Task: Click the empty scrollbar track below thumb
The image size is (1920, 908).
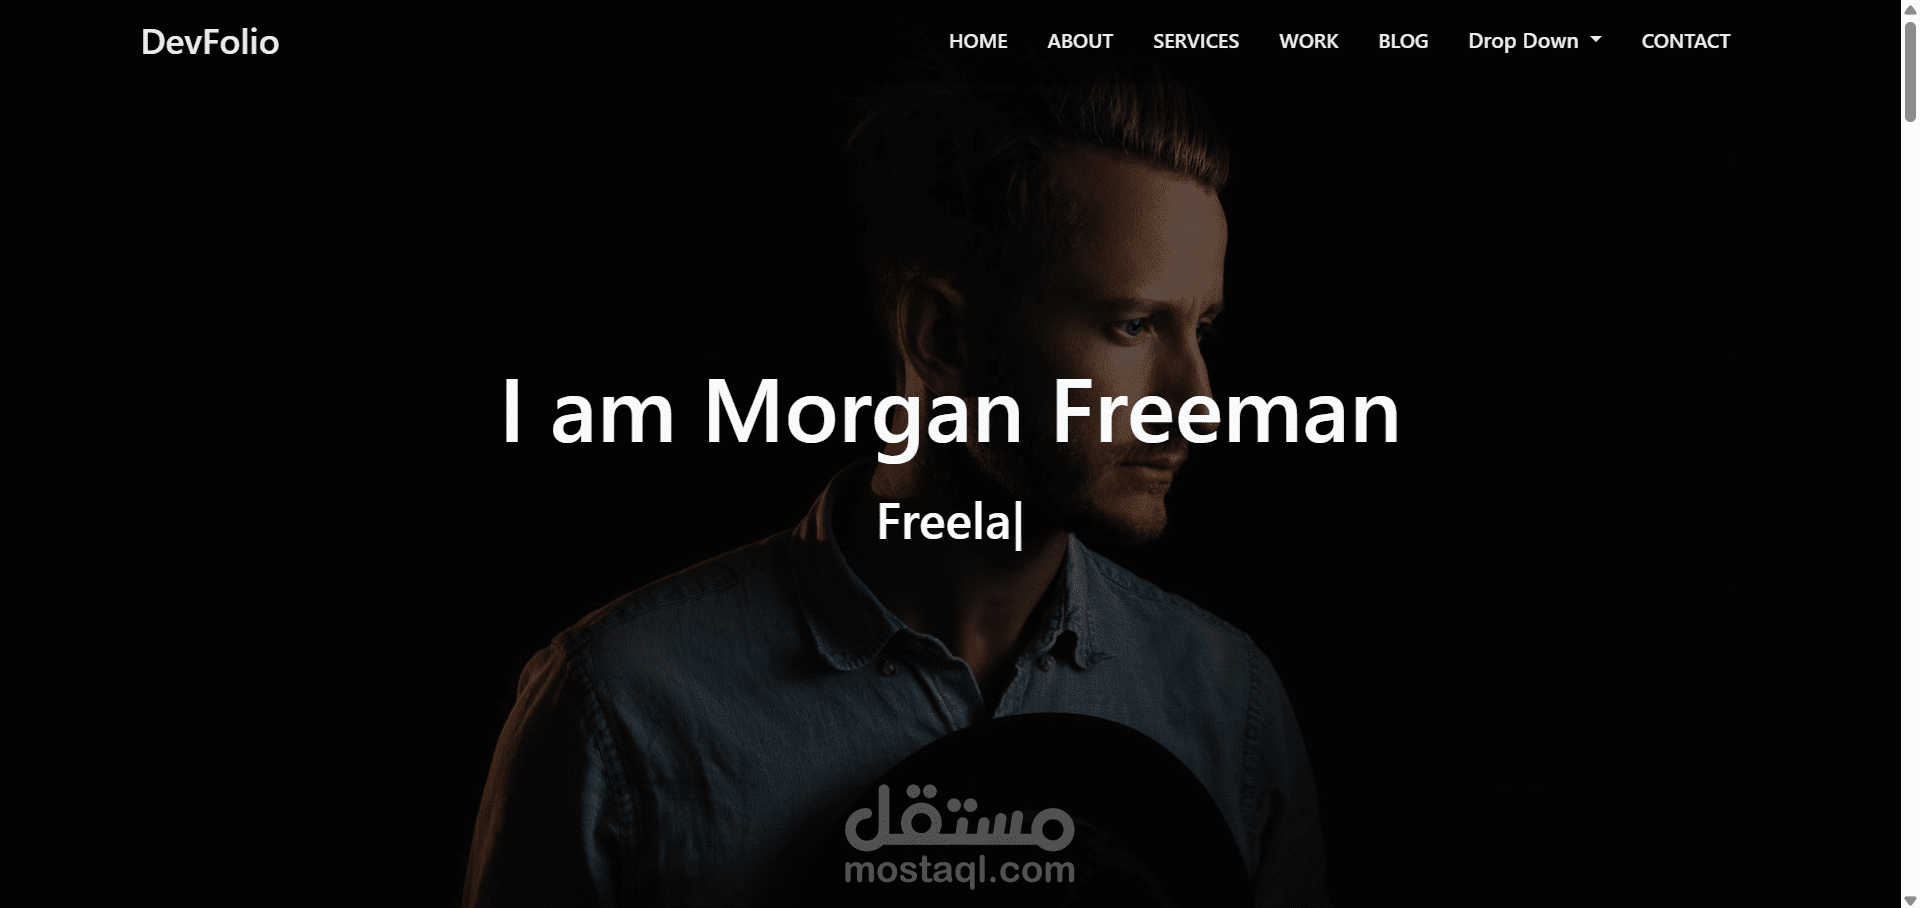Action: point(1910,500)
